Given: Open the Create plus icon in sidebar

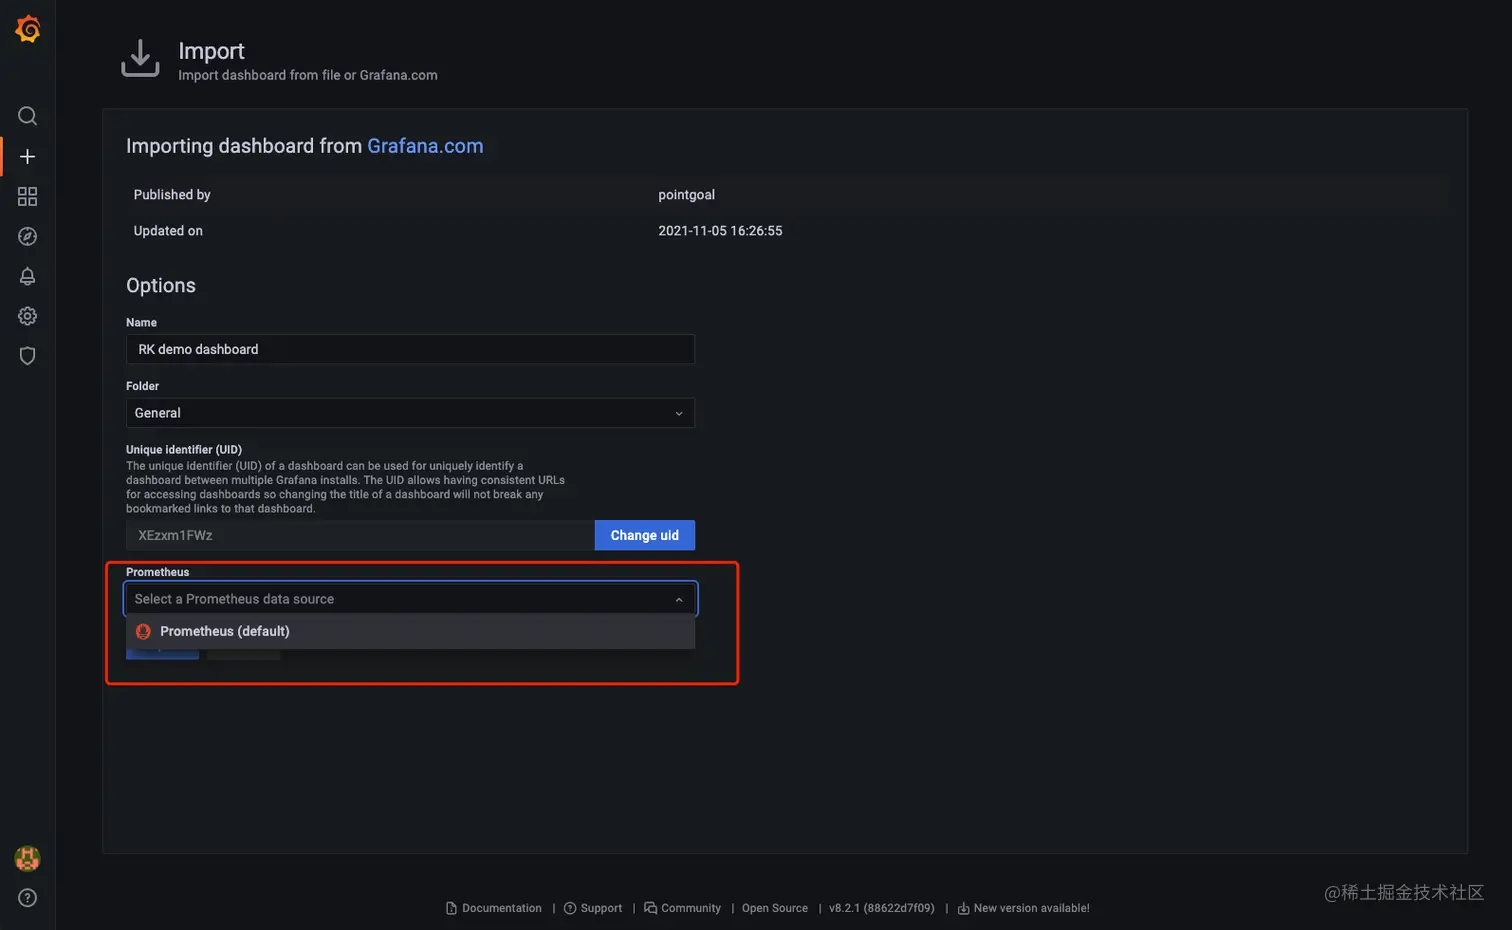Looking at the screenshot, I should click(28, 157).
